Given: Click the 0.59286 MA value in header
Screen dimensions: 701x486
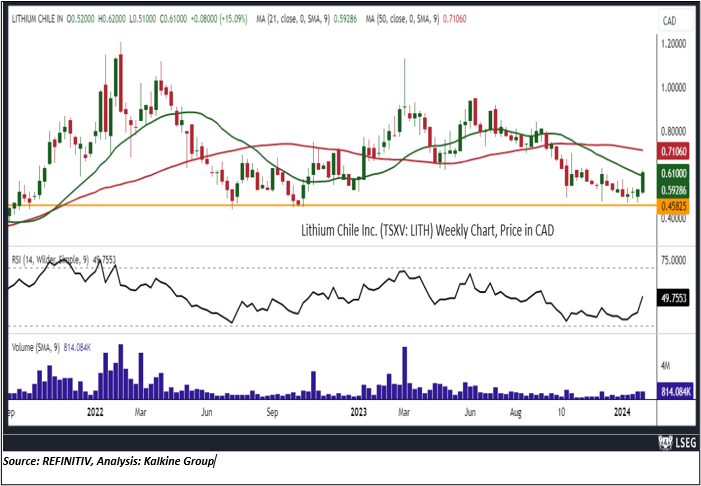Looking at the screenshot, I should (x=345, y=20).
